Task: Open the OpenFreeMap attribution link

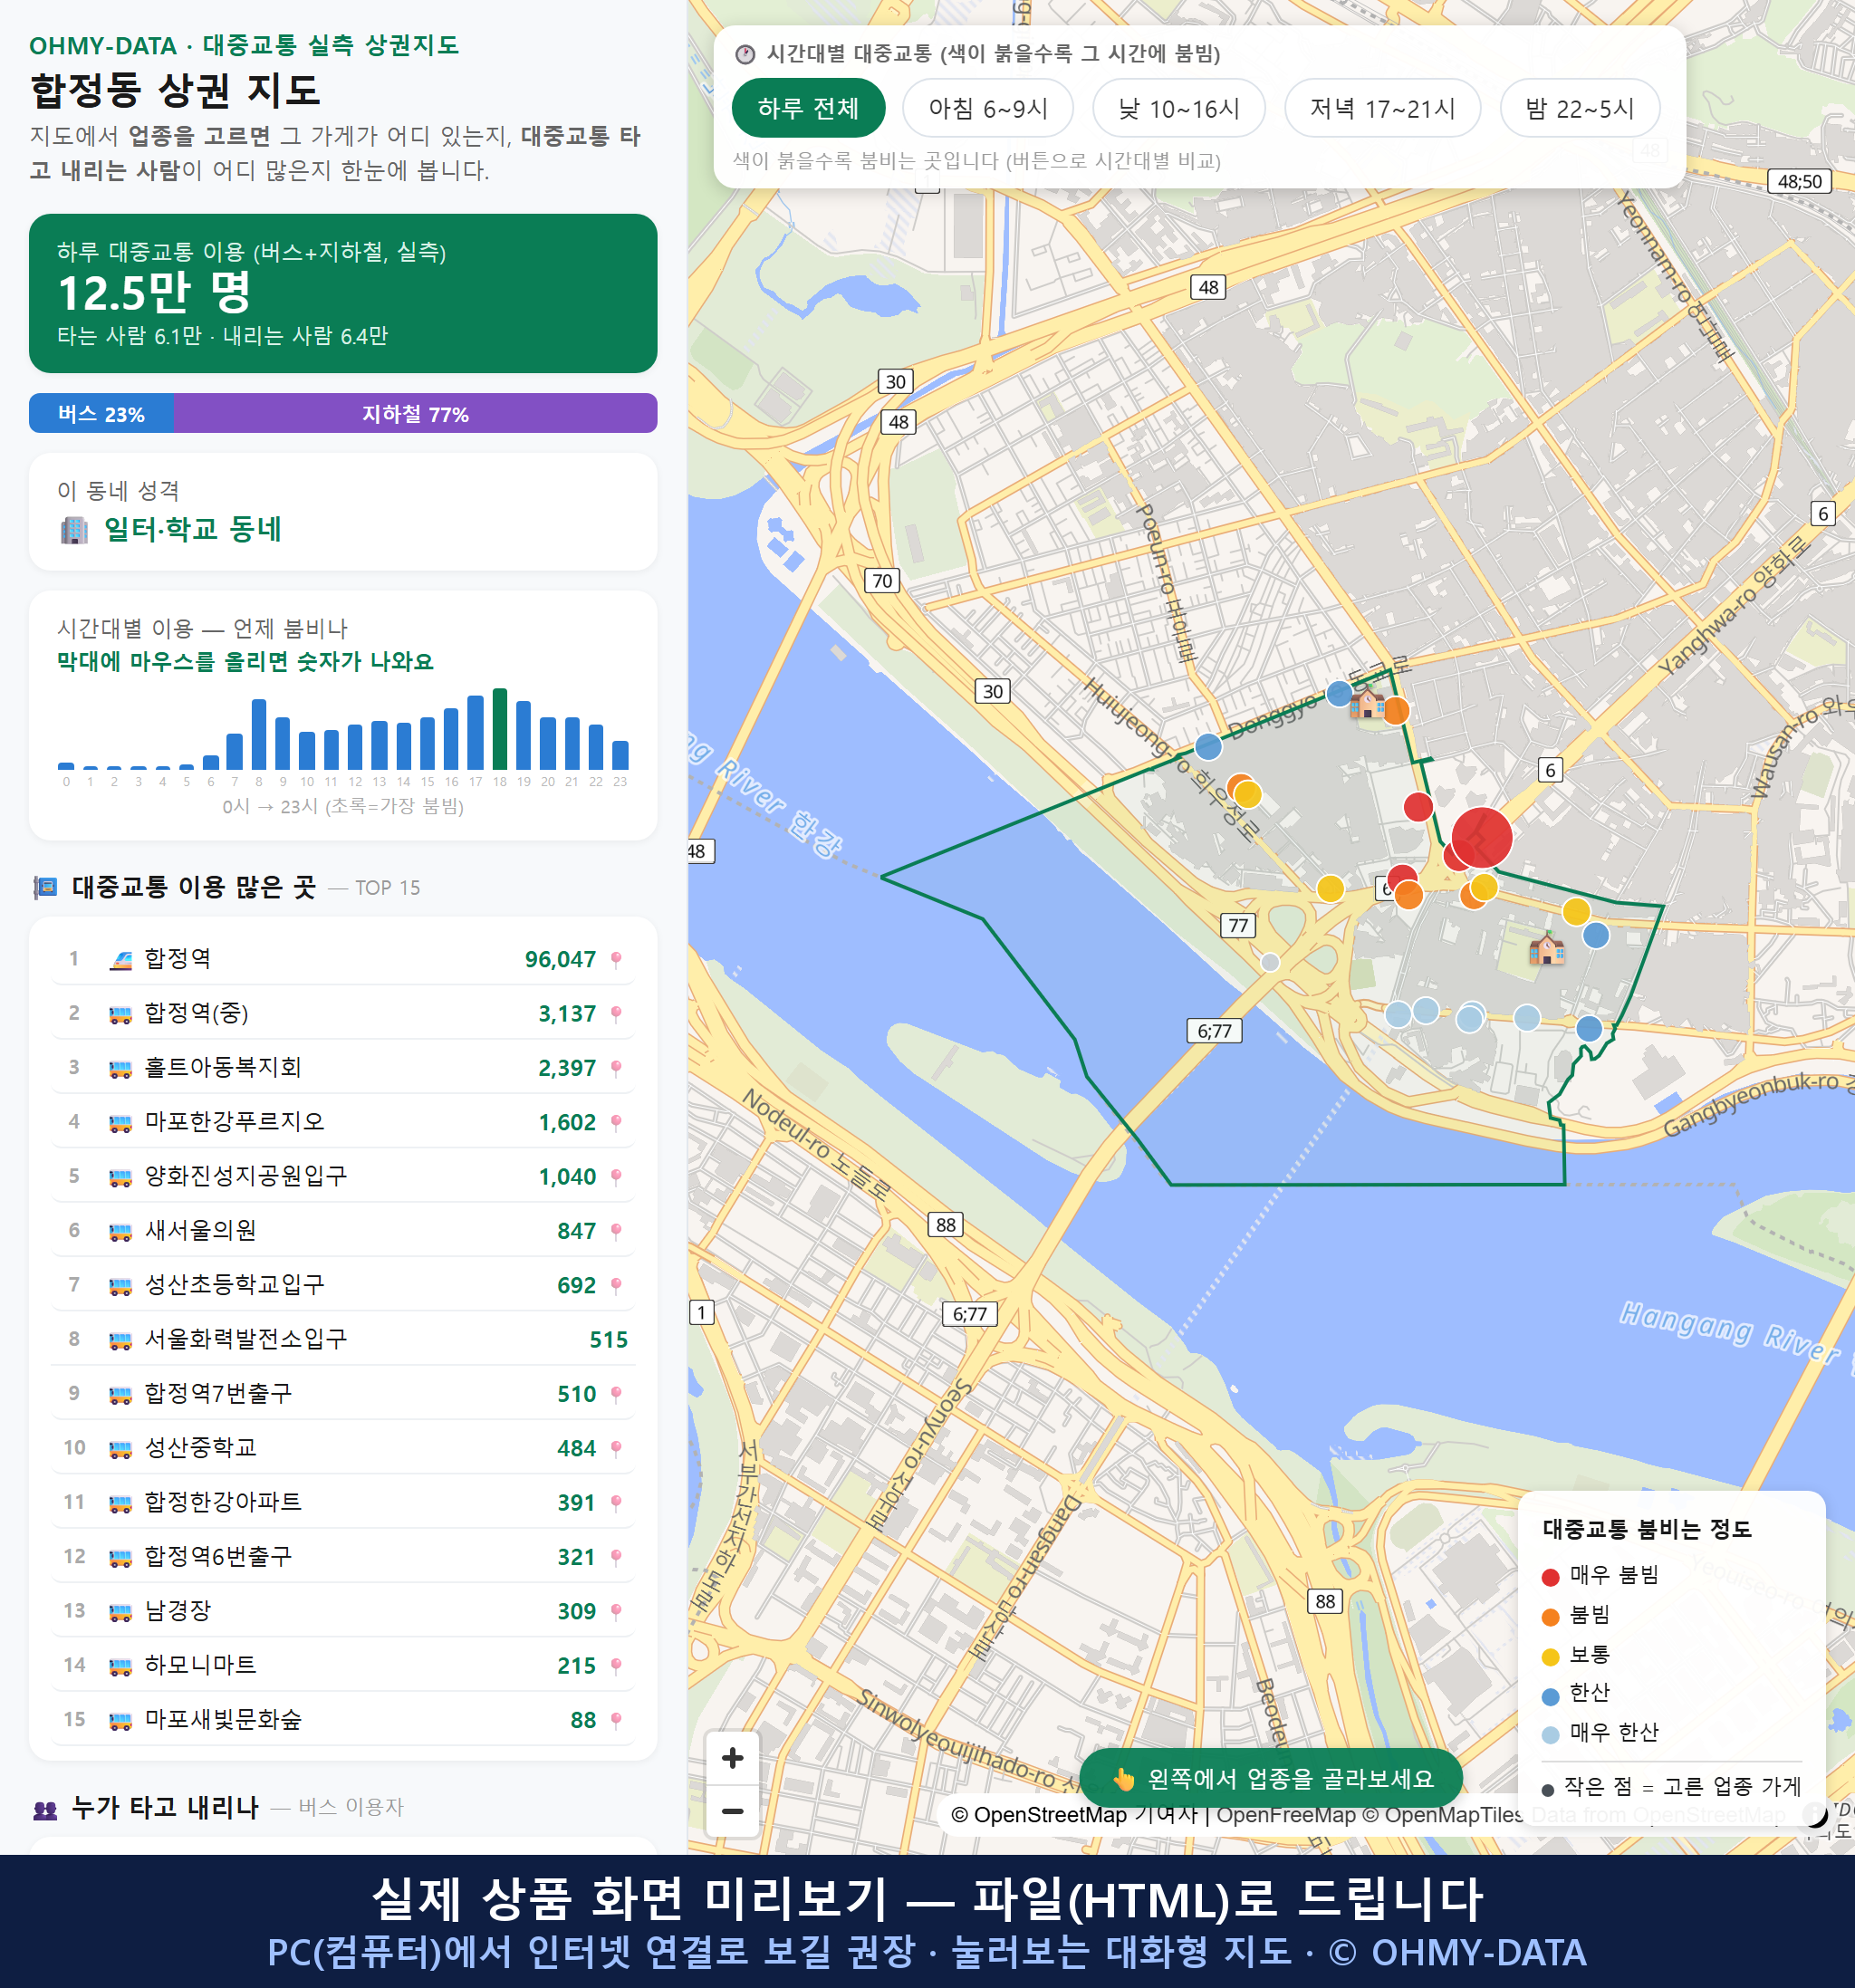Action: (x=1286, y=1814)
